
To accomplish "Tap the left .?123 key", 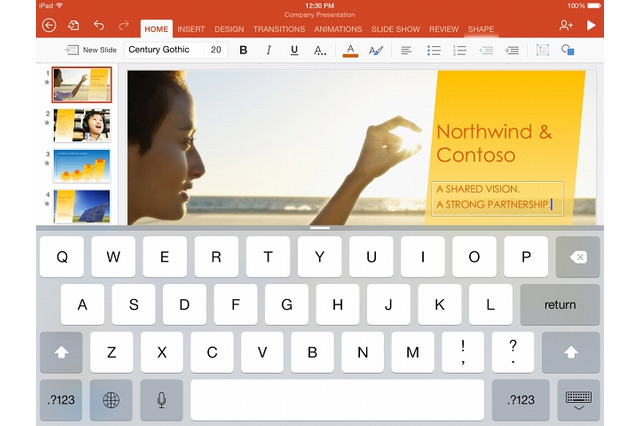I will click(61, 400).
